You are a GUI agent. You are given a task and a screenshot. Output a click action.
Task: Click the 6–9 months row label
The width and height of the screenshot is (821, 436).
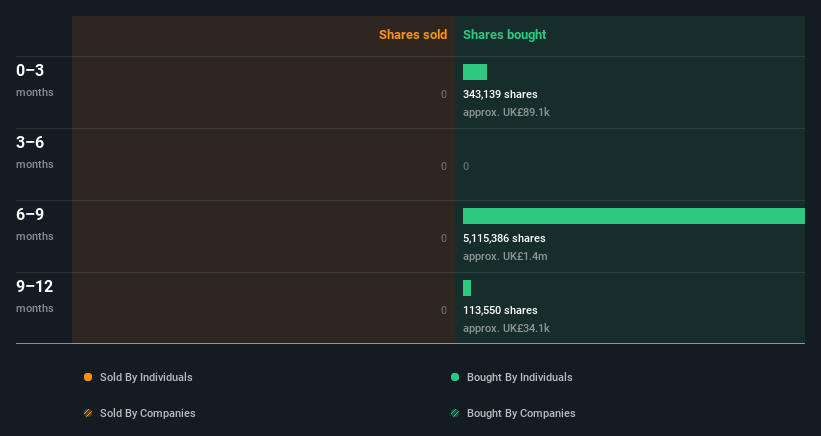click(x=35, y=224)
